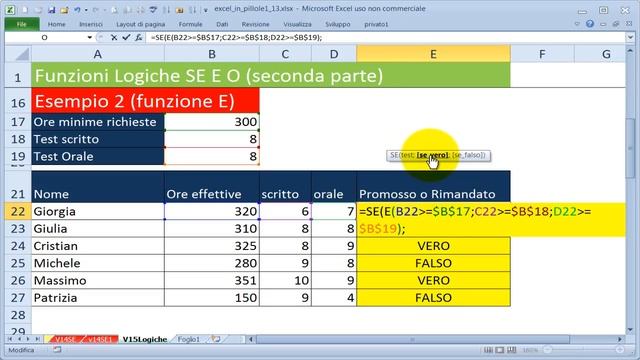Image resolution: width=640 pixels, height=360 pixels.
Task: Switch to the Foglio1 sheet tab
Action: pos(189,339)
